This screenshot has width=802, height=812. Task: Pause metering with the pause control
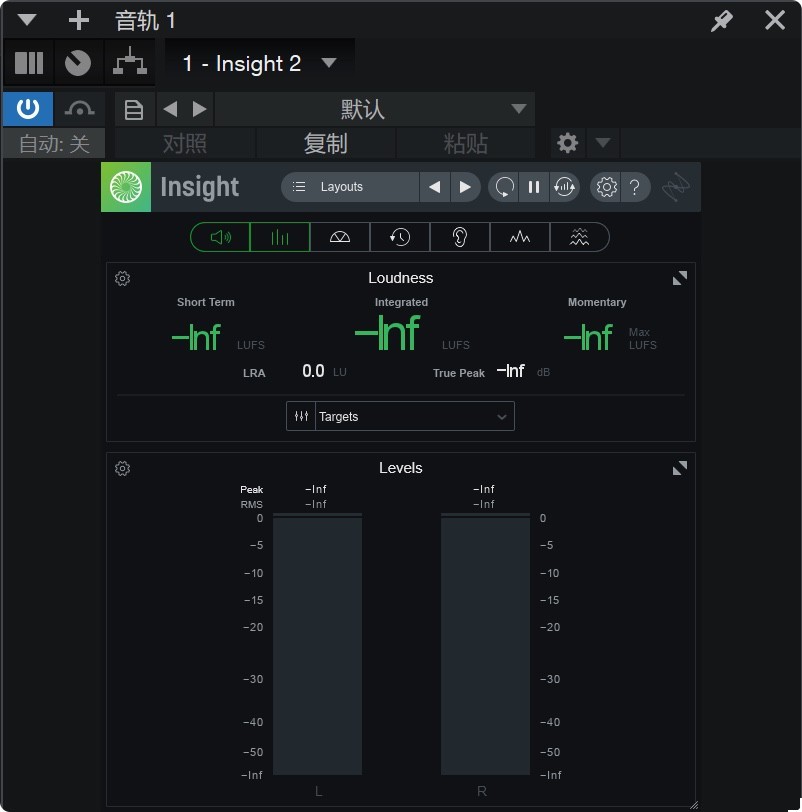pyautogui.click(x=534, y=187)
